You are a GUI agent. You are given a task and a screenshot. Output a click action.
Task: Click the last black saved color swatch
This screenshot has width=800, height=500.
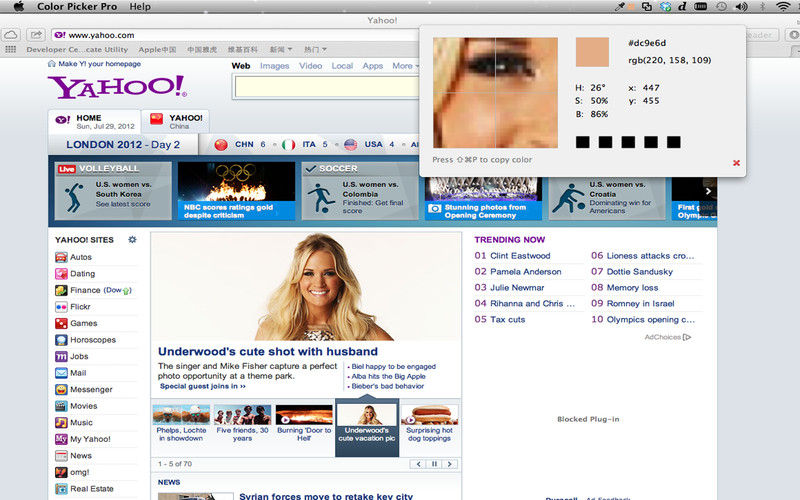coord(673,142)
